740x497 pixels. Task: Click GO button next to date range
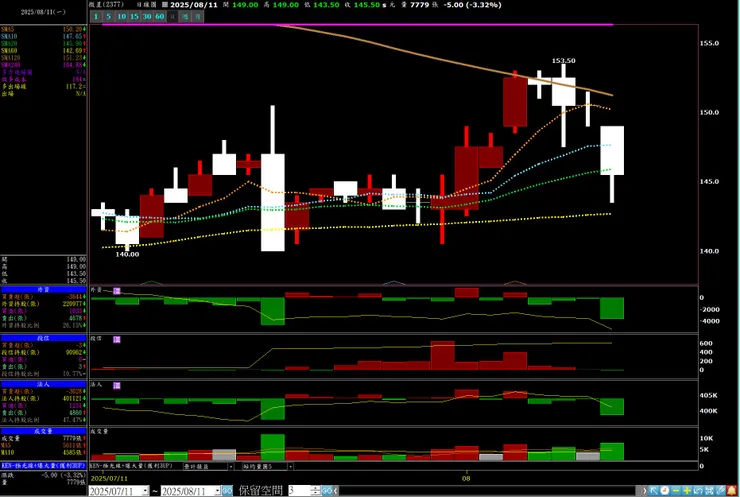(x=227, y=491)
